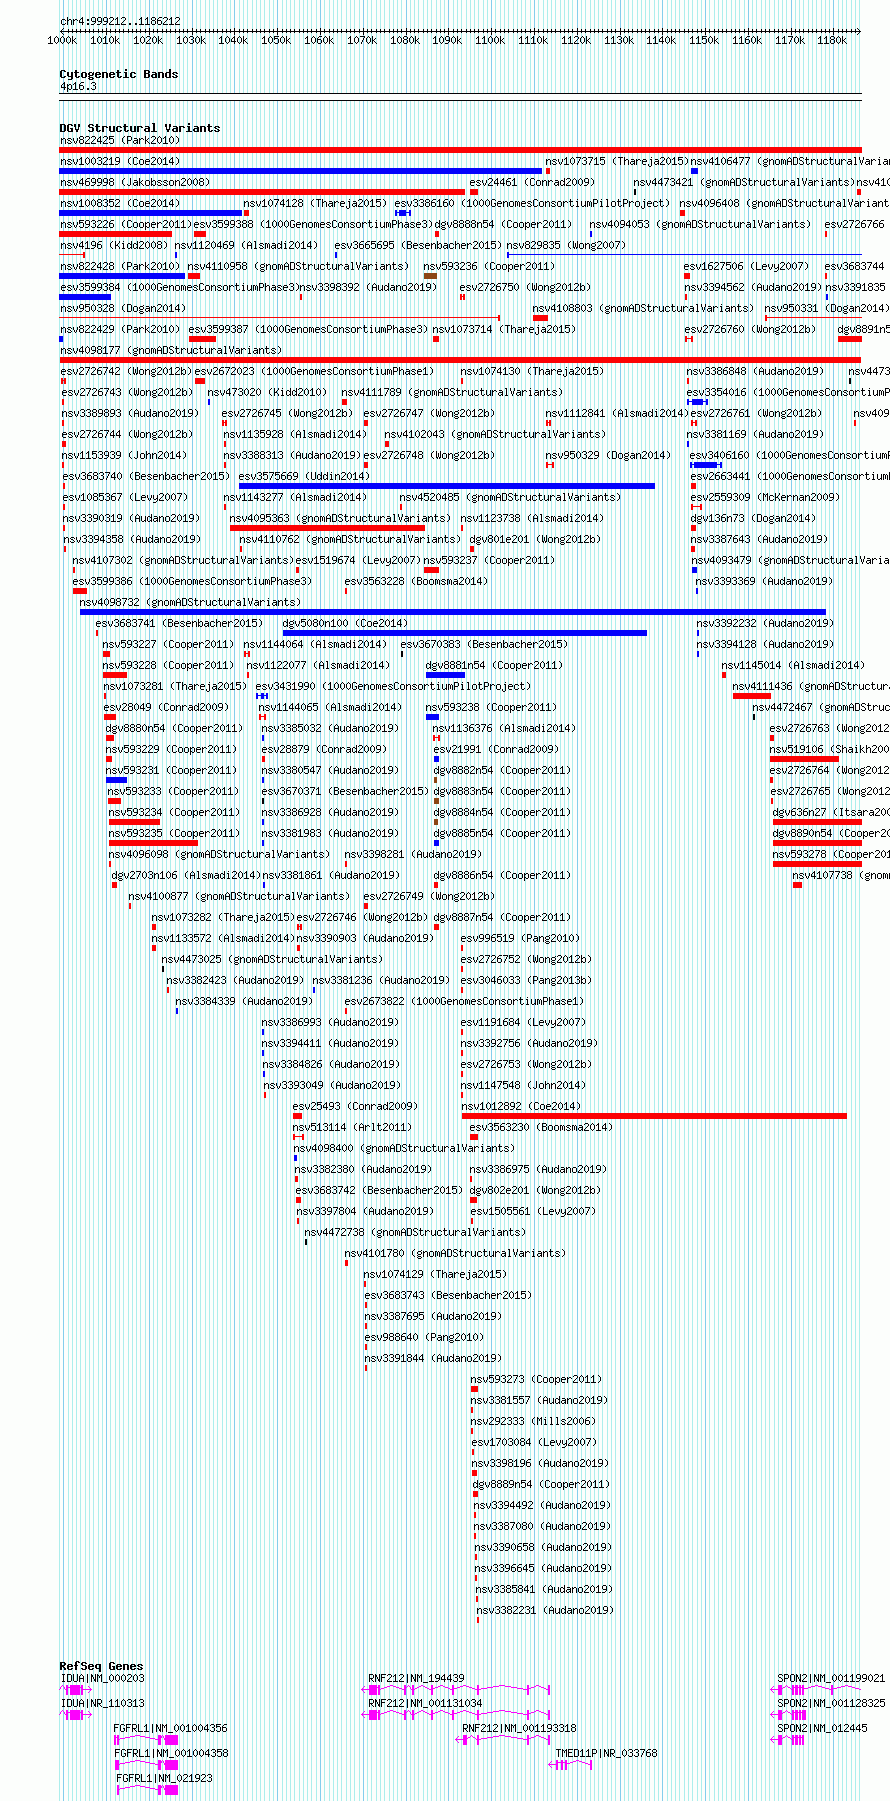Select nsv593234 (Cooper2011) label

point(174,813)
